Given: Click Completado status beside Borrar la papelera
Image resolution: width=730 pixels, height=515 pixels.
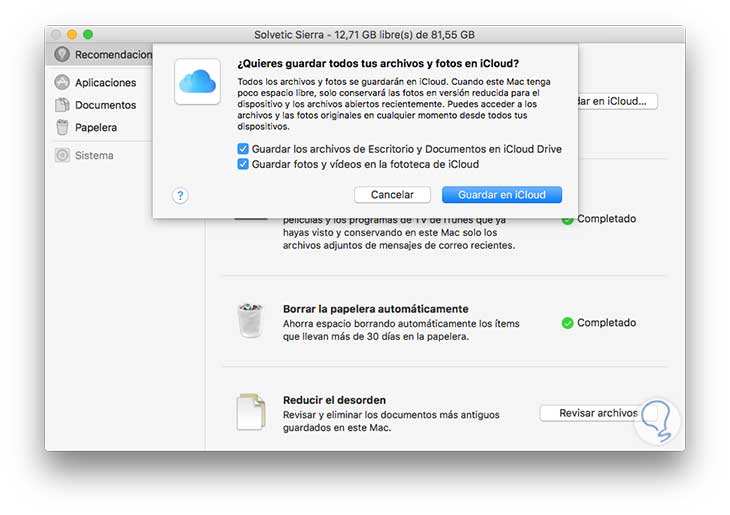Looking at the screenshot, I should pos(606,323).
